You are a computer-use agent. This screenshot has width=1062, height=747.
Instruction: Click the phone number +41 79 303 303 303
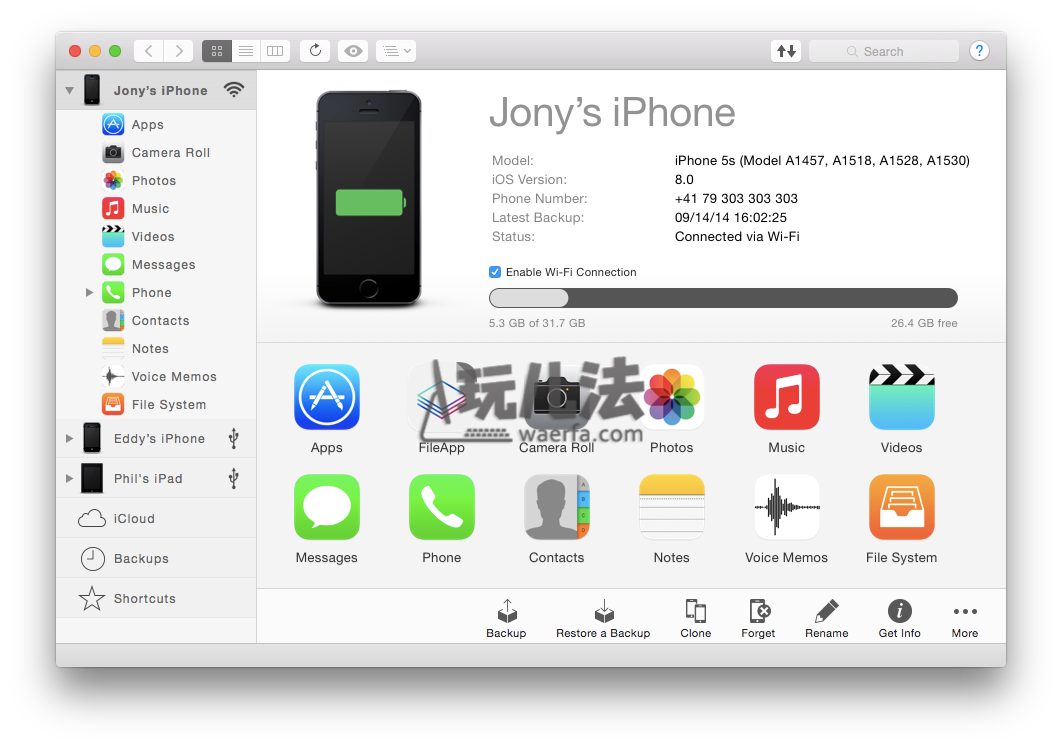736,198
